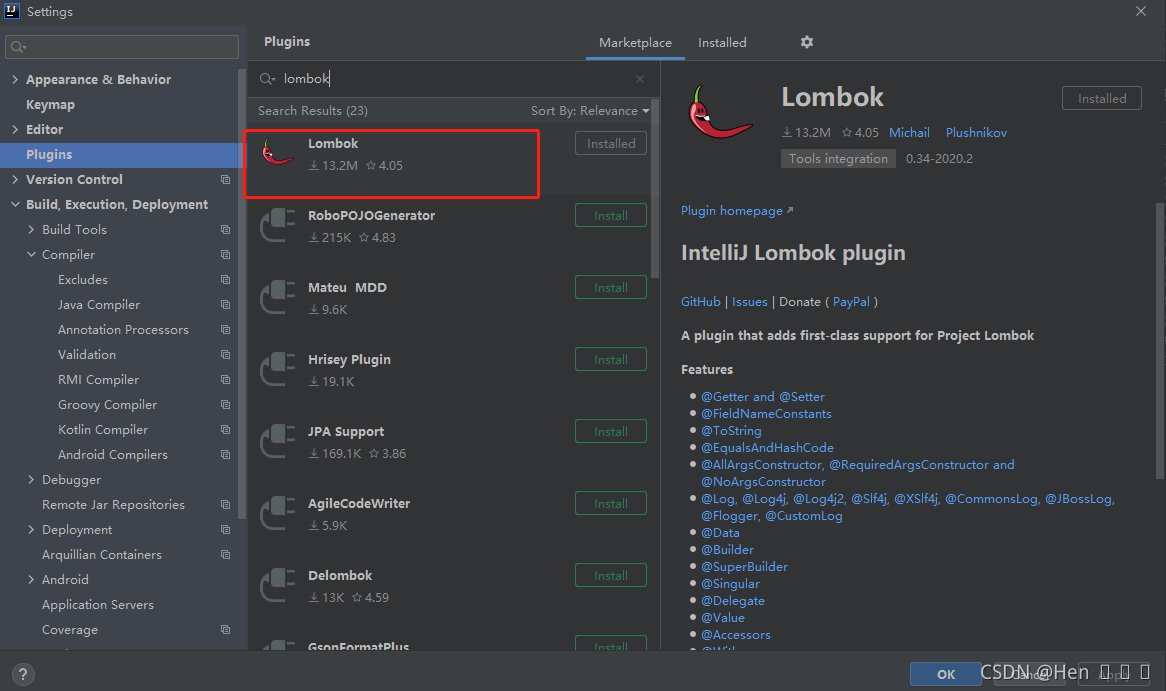Switch to the Installed tab
The image size is (1166, 691).
click(x=722, y=43)
